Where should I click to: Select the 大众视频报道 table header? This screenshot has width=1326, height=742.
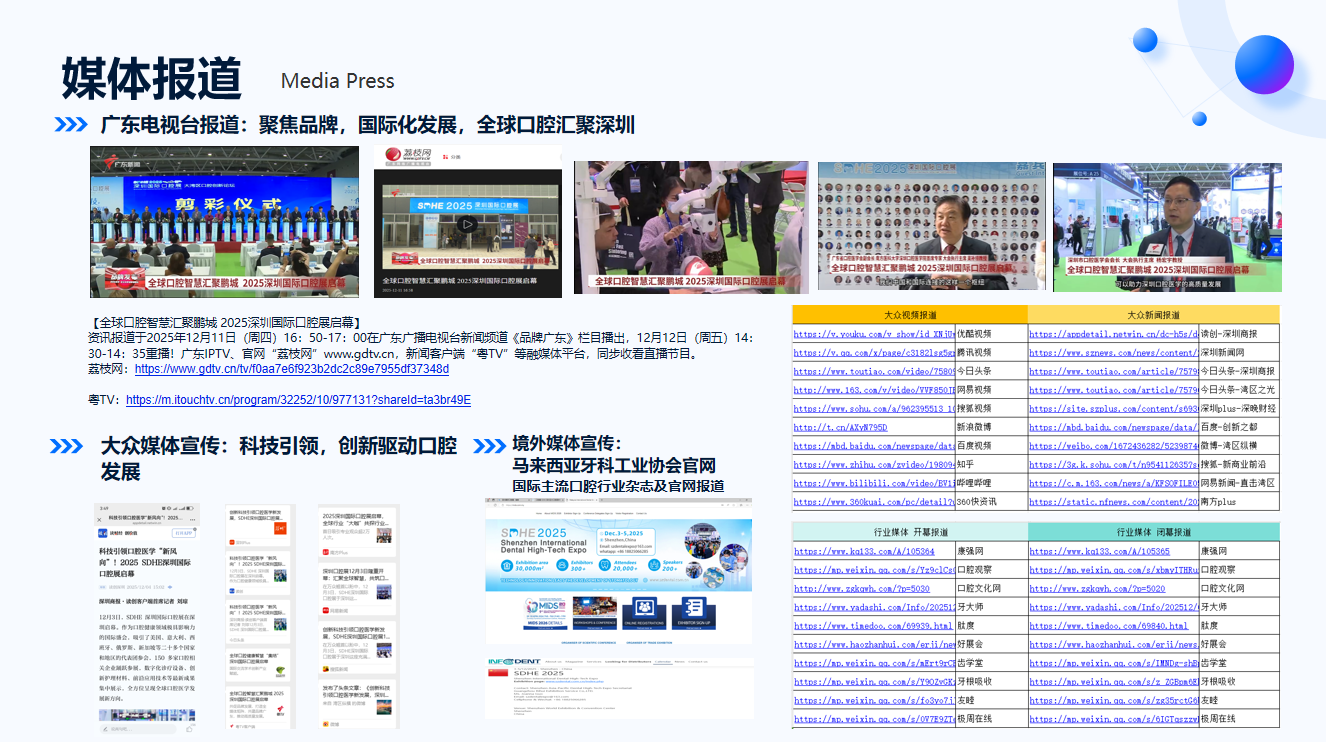click(x=910, y=314)
